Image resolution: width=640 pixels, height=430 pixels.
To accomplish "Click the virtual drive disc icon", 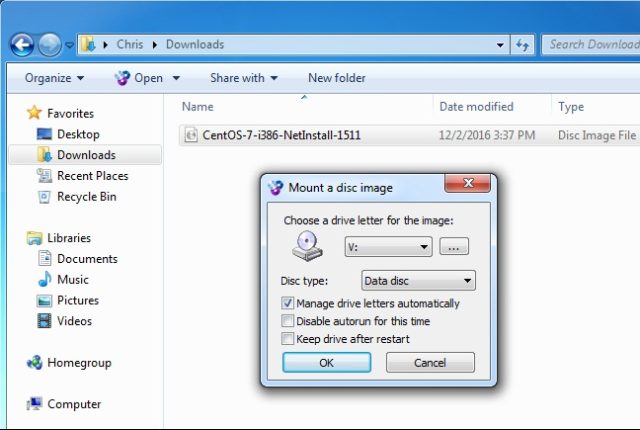I will [x=307, y=245].
